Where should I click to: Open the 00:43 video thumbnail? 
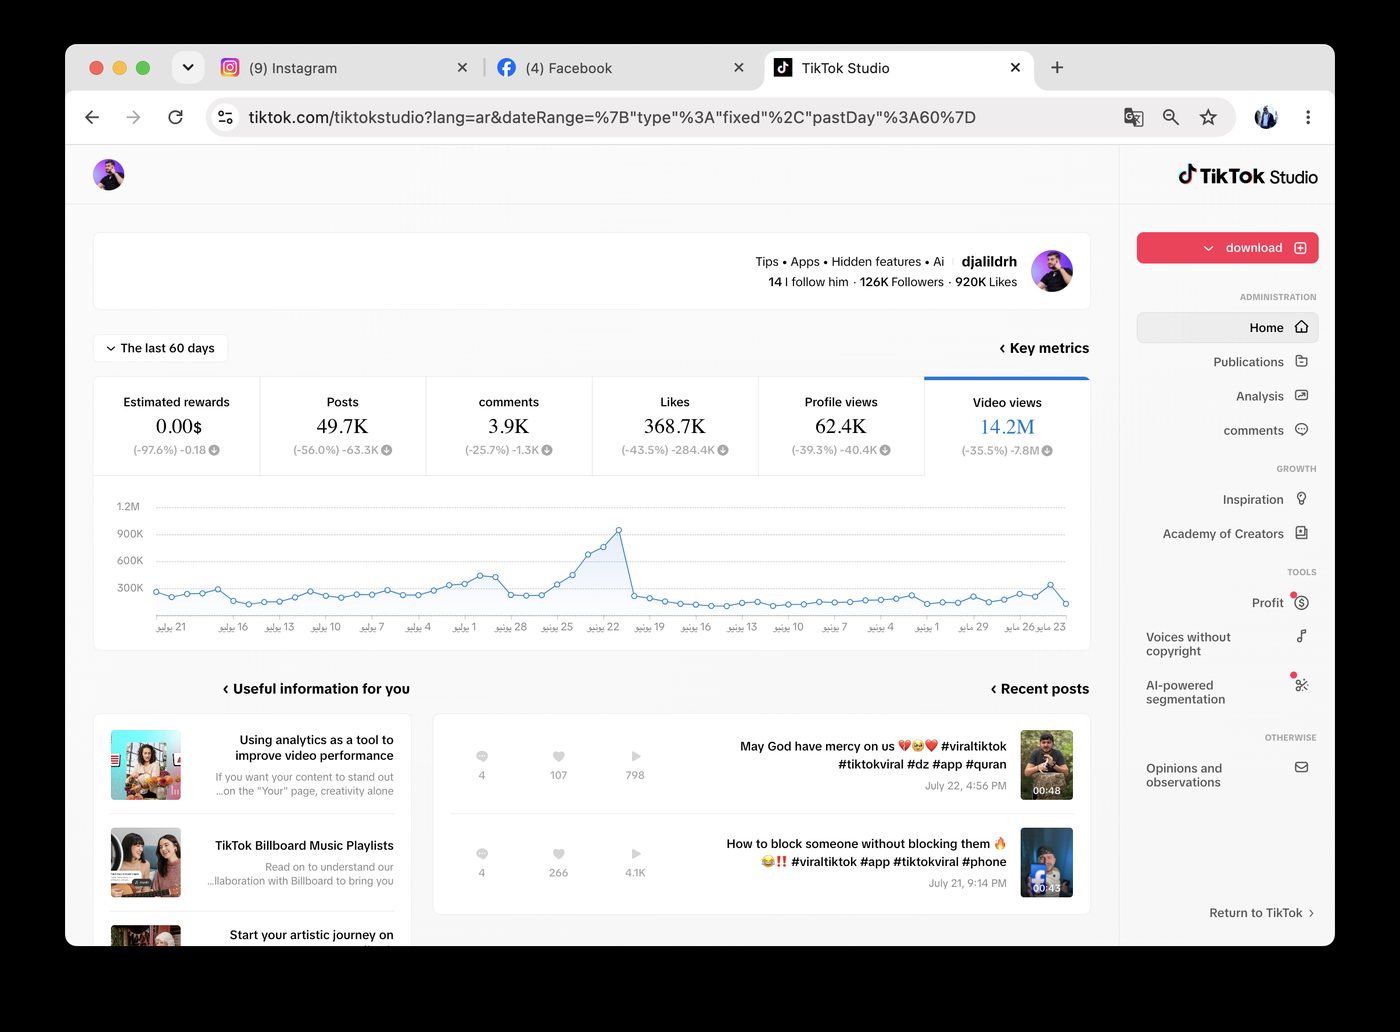pyautogui.click(x=1046, y=862)
